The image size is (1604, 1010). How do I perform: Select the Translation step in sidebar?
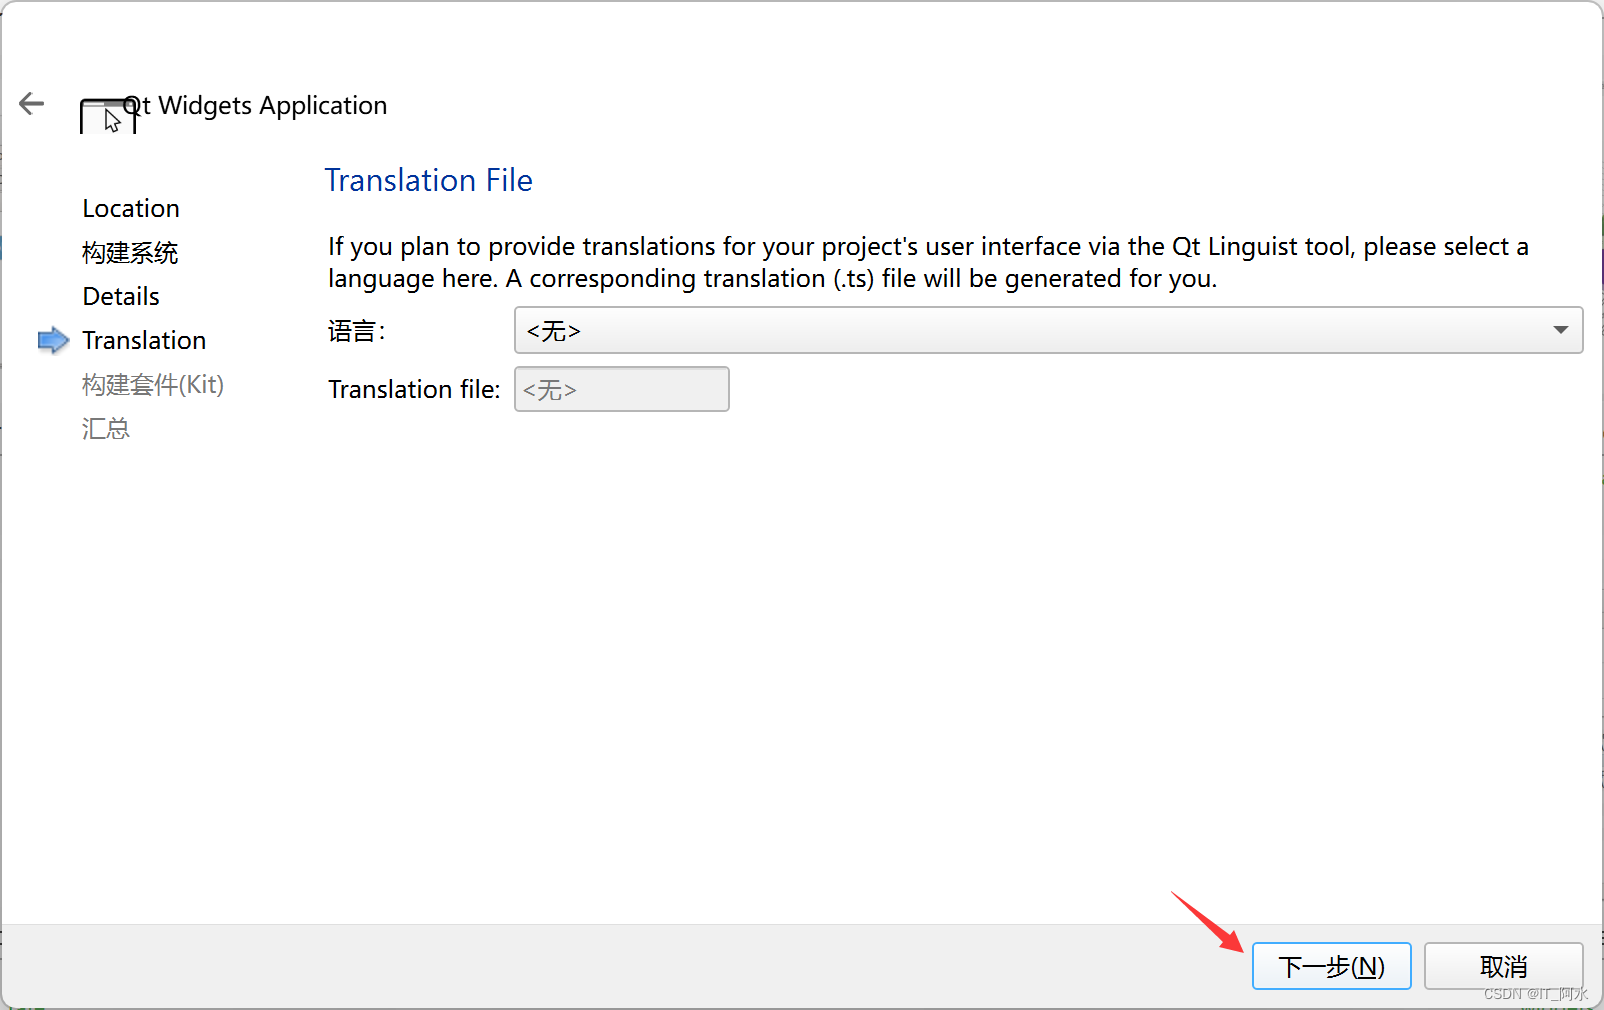click(144, 340)
